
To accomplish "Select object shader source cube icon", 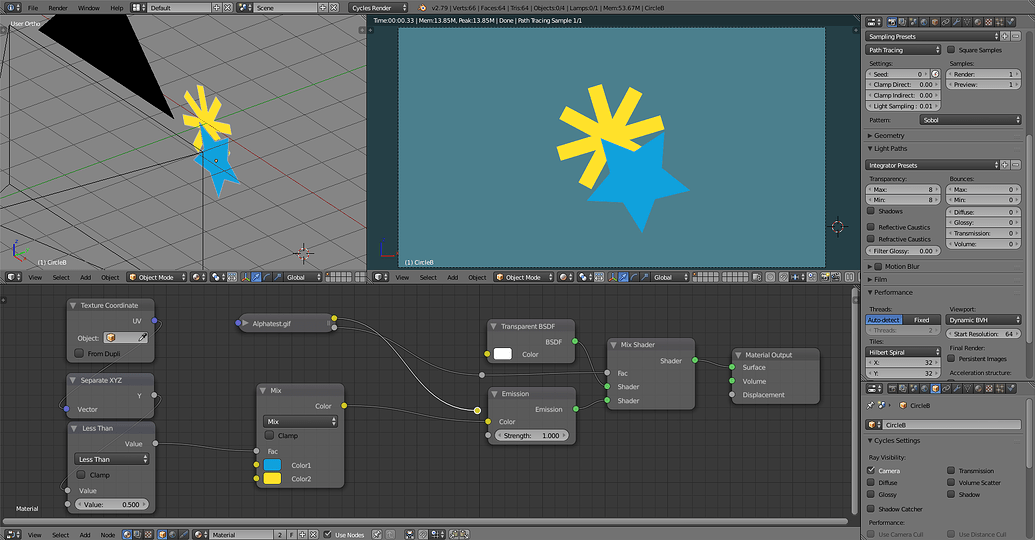I will pos(162,534).
